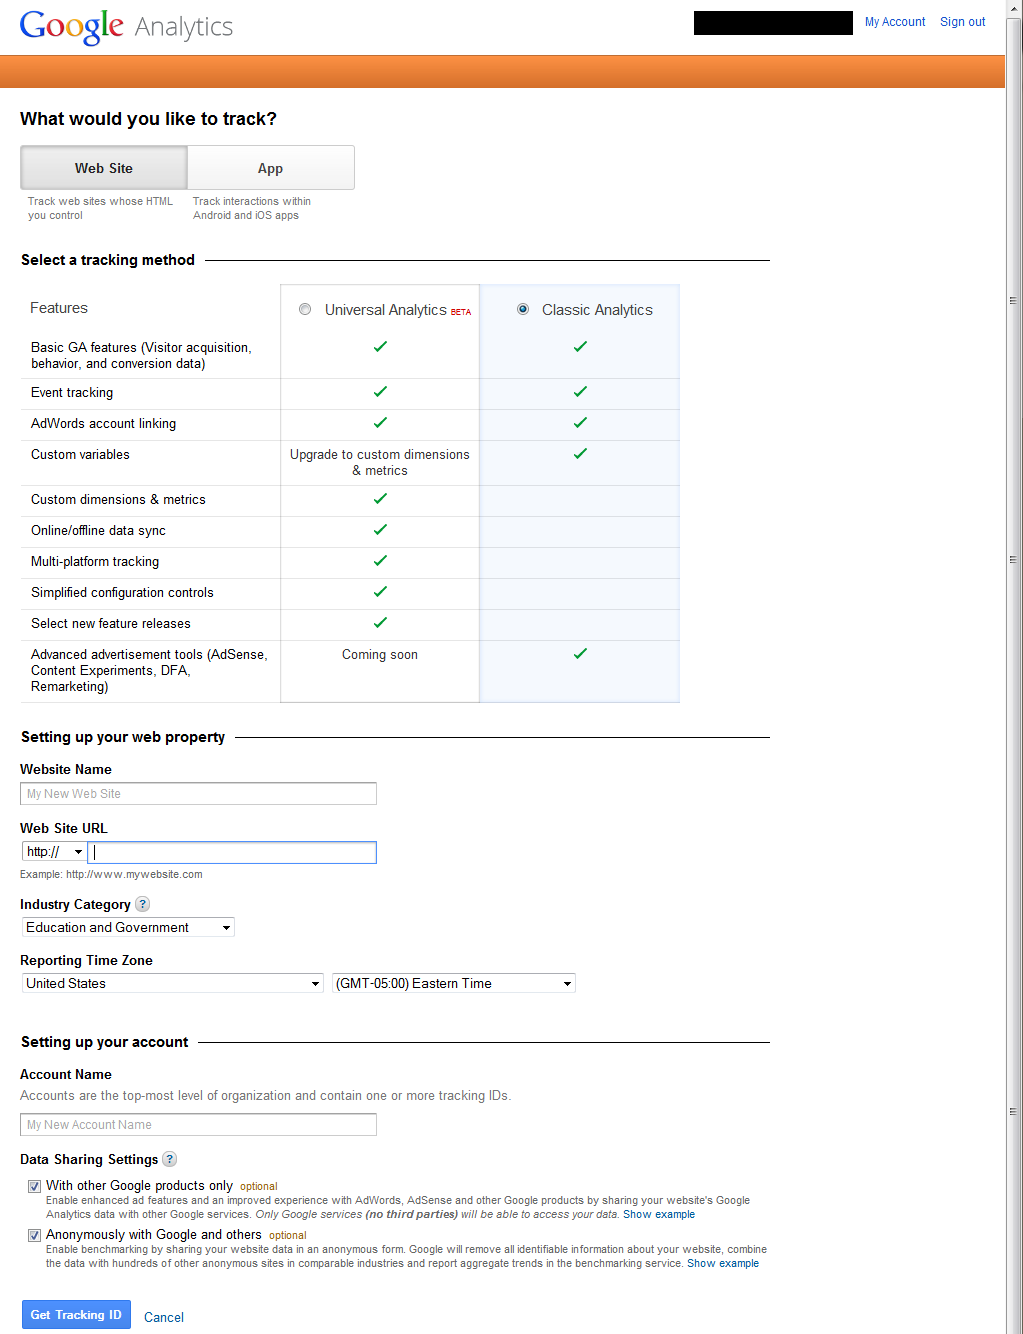Open the http:// protocol dropdown

[x=54, y=852]
